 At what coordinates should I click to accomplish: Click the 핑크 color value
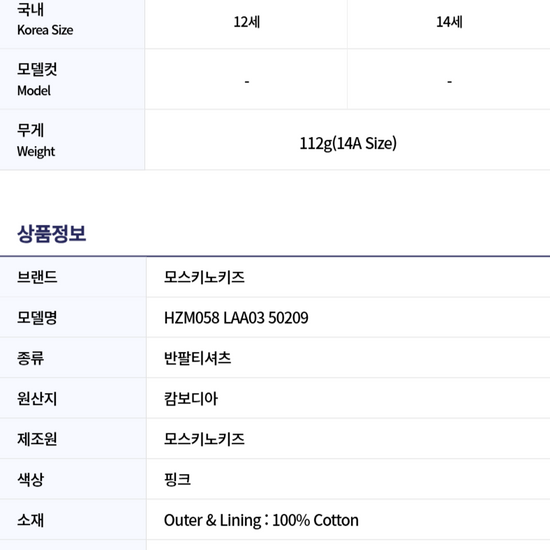point(177,479)
